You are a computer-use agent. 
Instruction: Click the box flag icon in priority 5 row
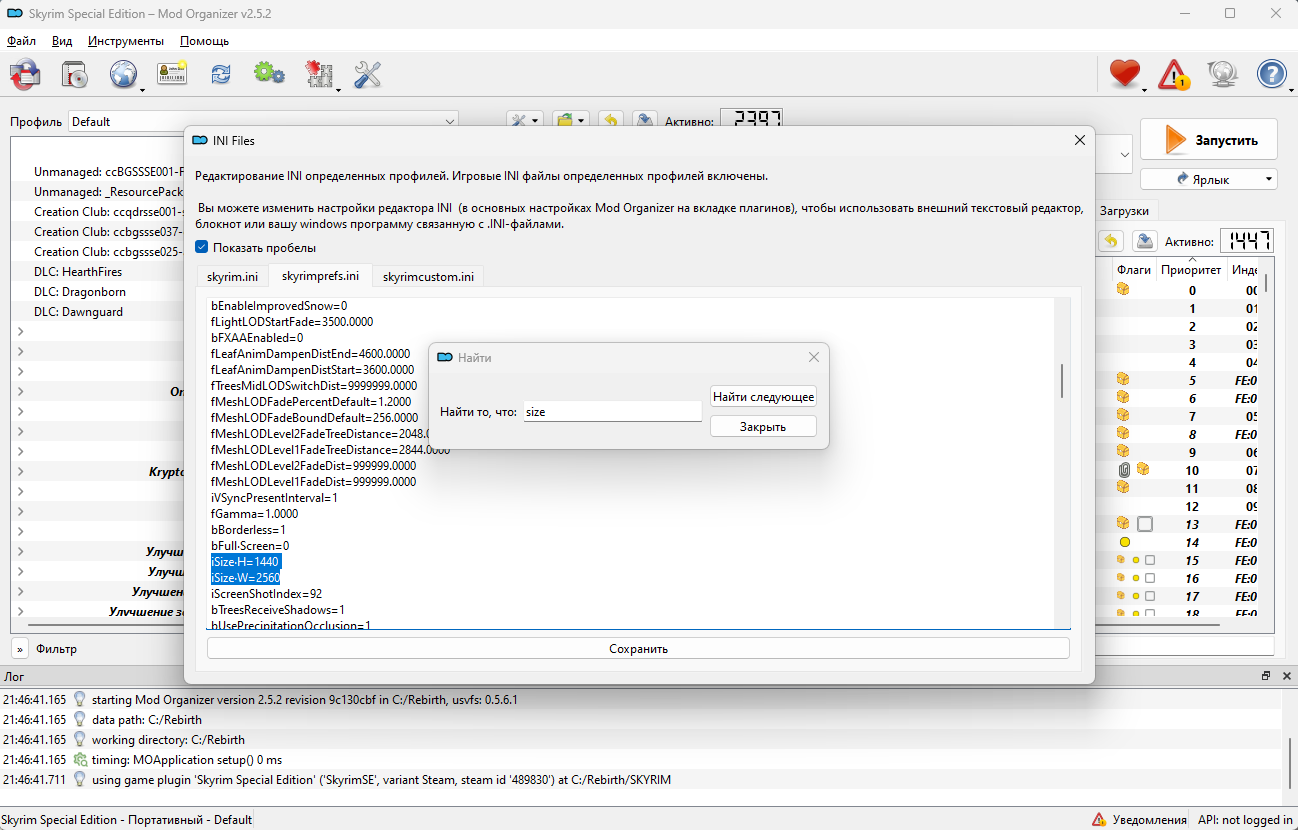pyautogui.click(x=1123, y=380)
